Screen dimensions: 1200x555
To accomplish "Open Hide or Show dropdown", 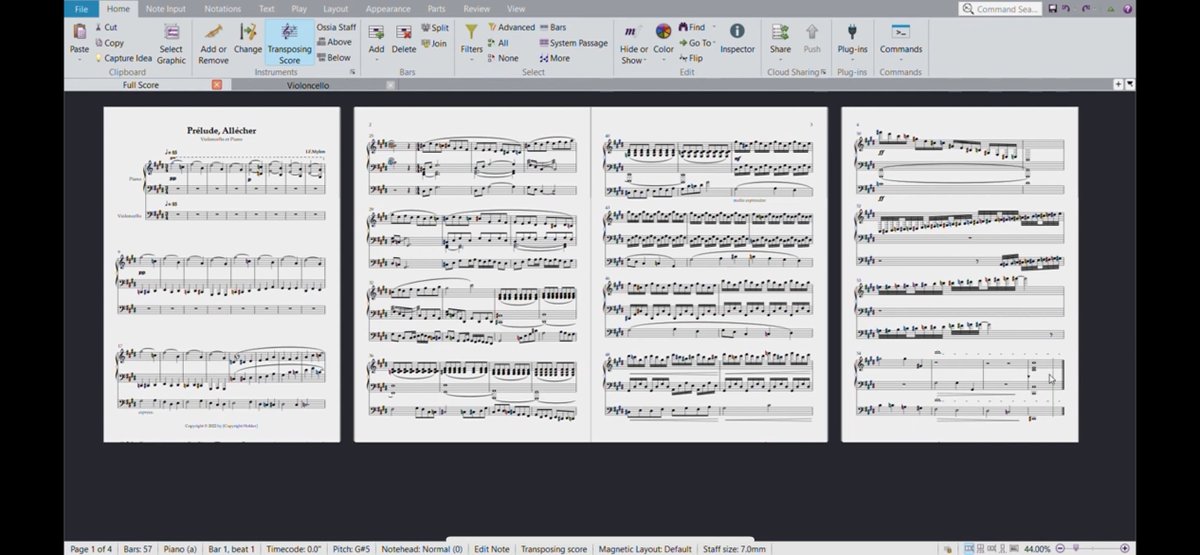I will point(633,43).
